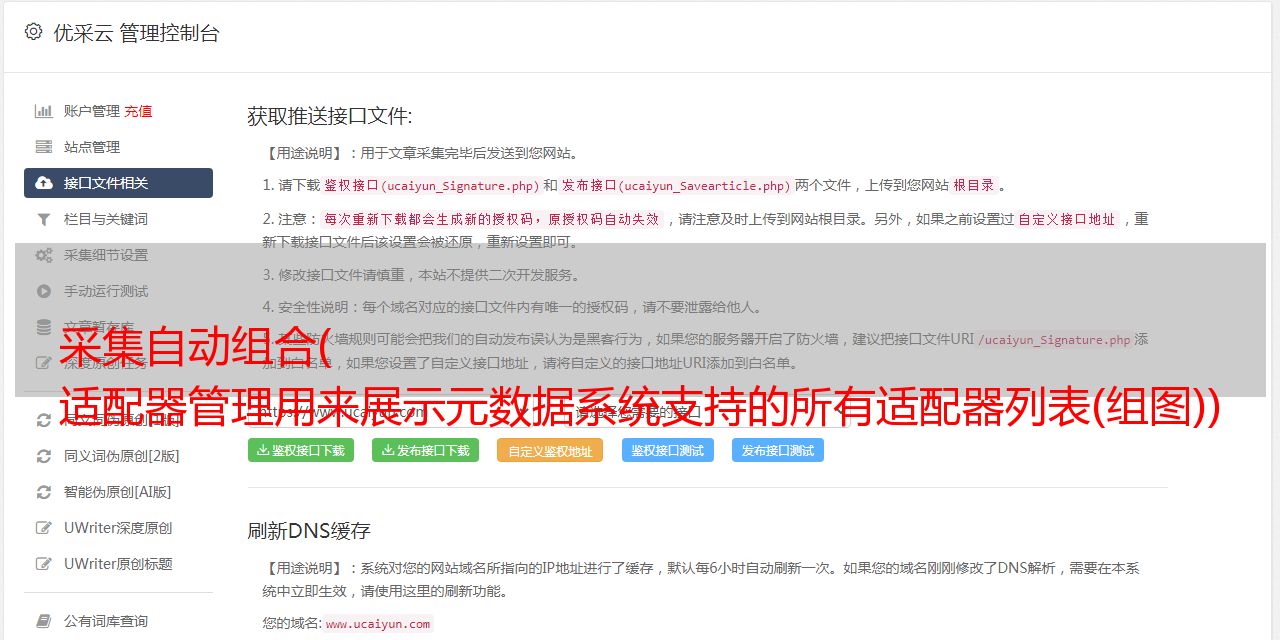Open 站点管理 via its server icon

coord(44,147)
